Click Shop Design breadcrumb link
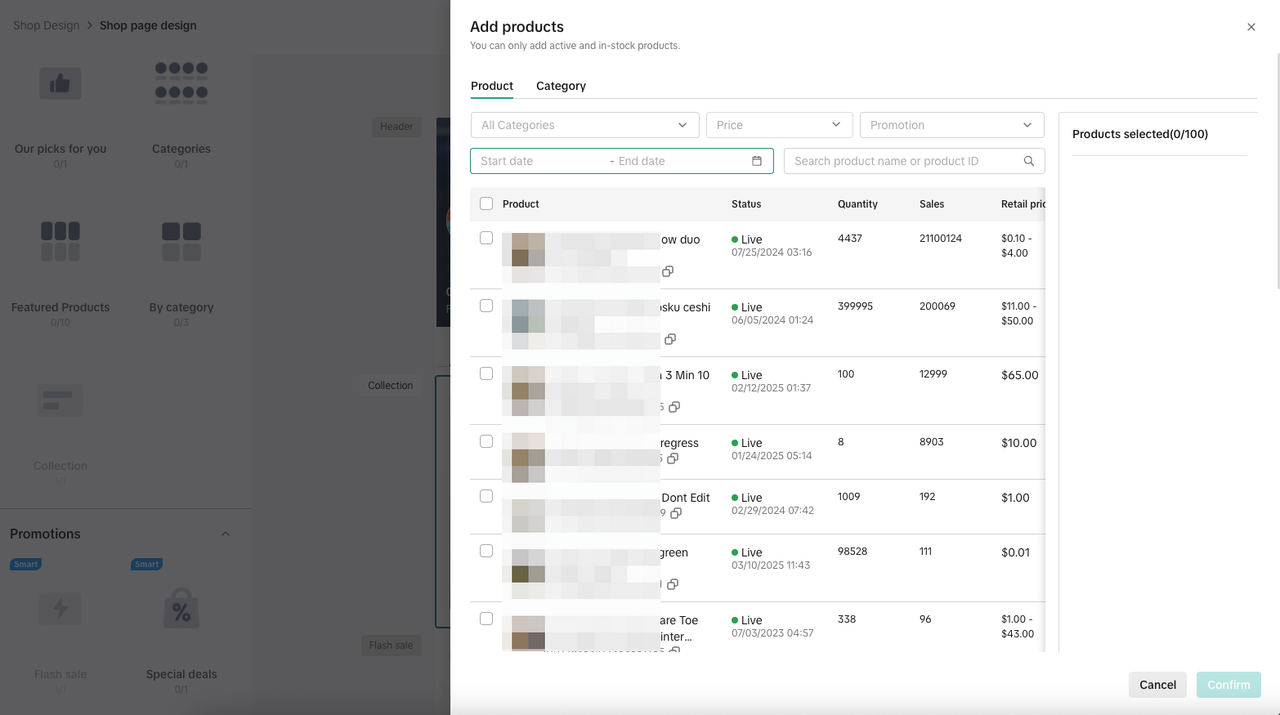Image resolution: width=1280 pixels, height=715 pixels. pyautogui.click(x=46, y=25)
